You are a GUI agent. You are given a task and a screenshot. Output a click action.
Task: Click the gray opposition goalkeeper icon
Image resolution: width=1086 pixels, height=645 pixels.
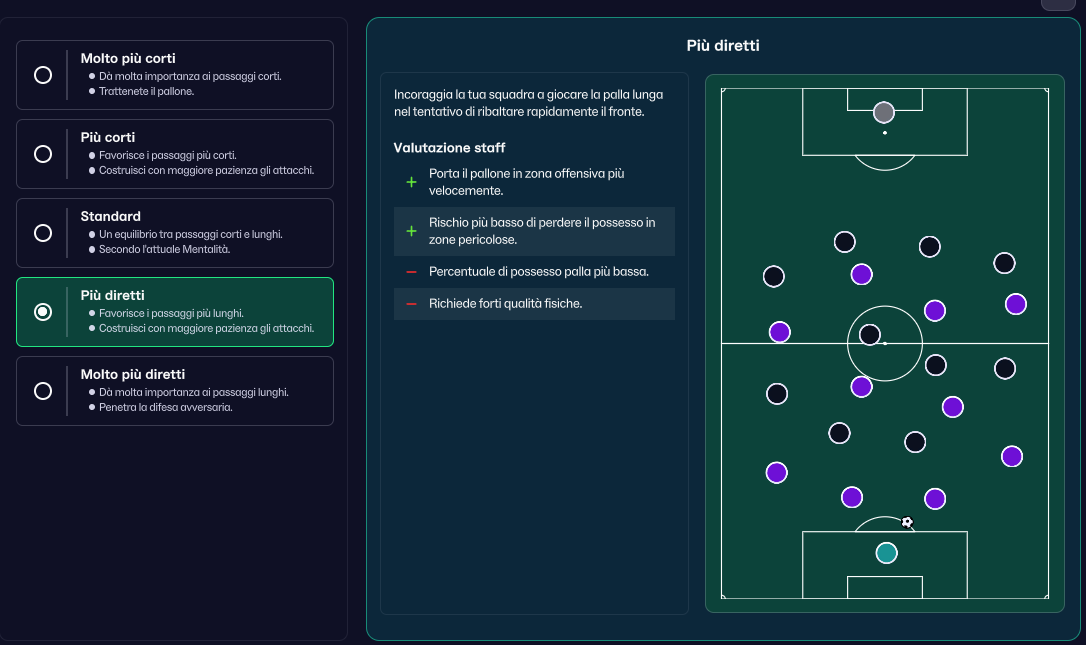[884, 112]
